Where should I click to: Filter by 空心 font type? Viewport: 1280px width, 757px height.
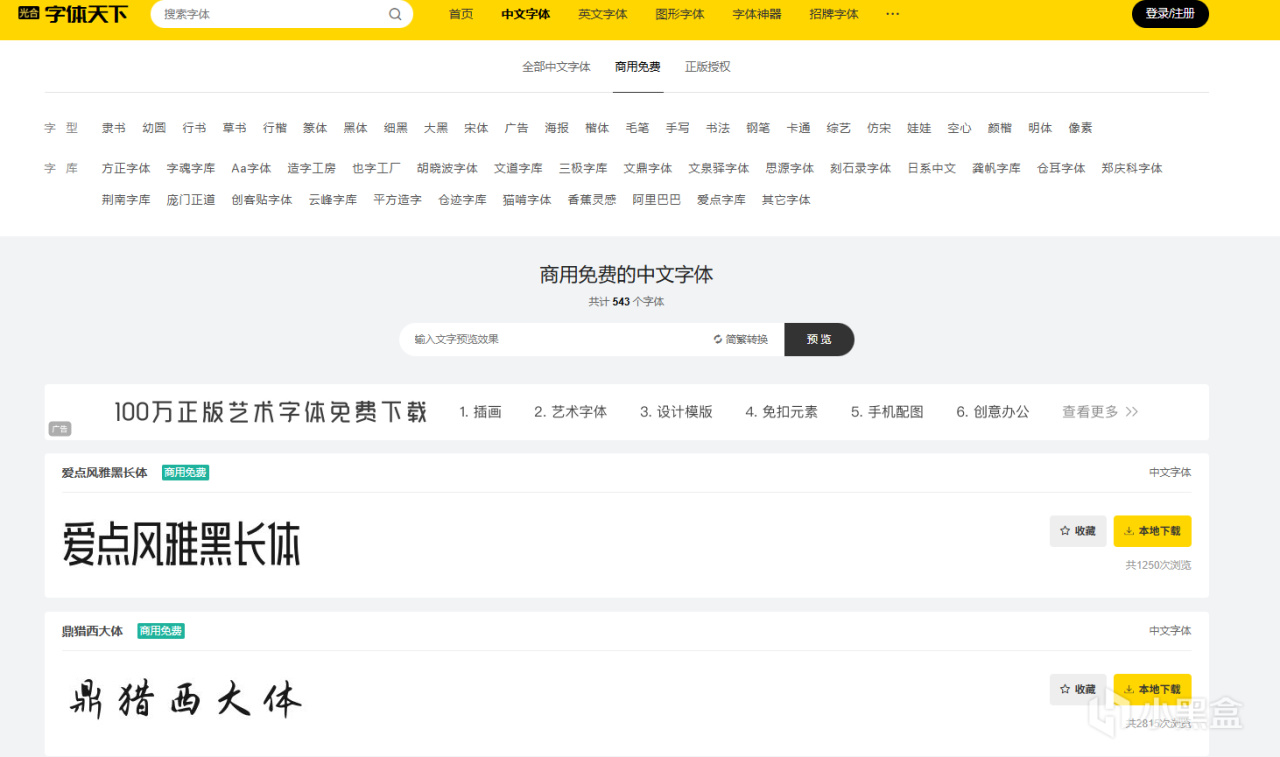[x=960, y=128]
